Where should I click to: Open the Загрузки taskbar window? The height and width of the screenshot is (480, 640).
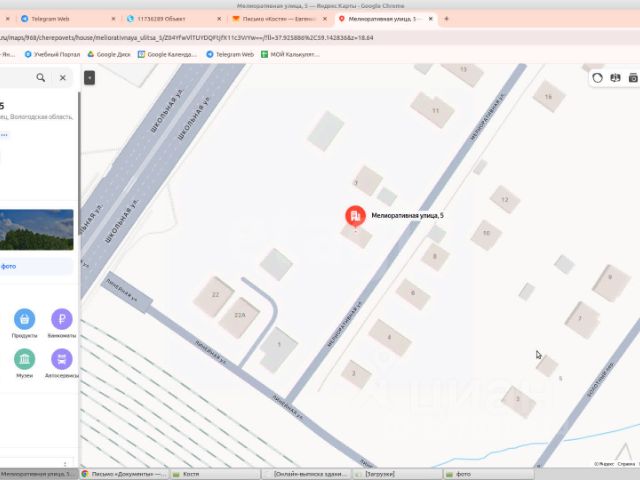click(398, 474)
